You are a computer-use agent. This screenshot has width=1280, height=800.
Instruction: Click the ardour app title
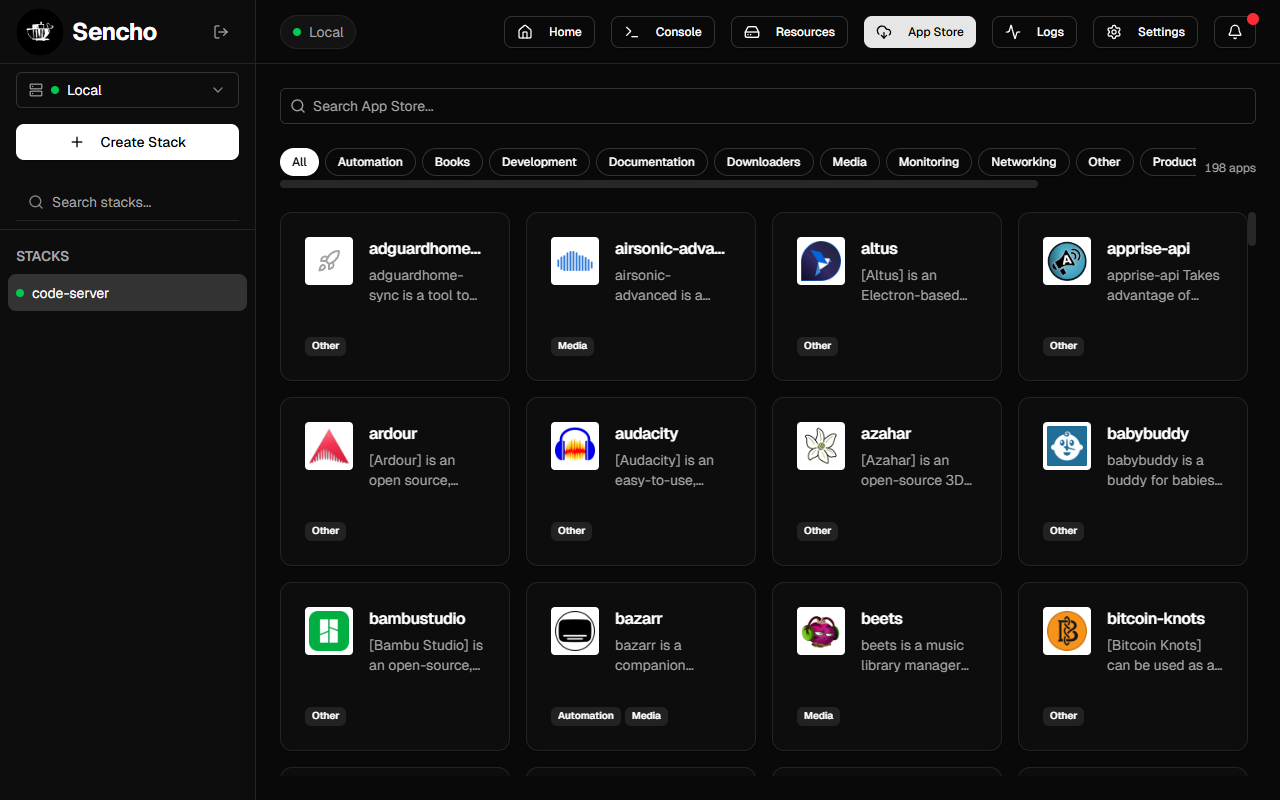point(393,433)
